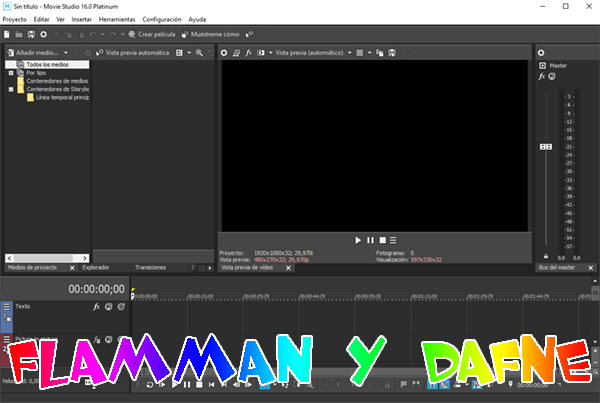Close the Vista previa de vídeo tab
The height and width of the screenshot is (403, 600).
tap(289, 268)
